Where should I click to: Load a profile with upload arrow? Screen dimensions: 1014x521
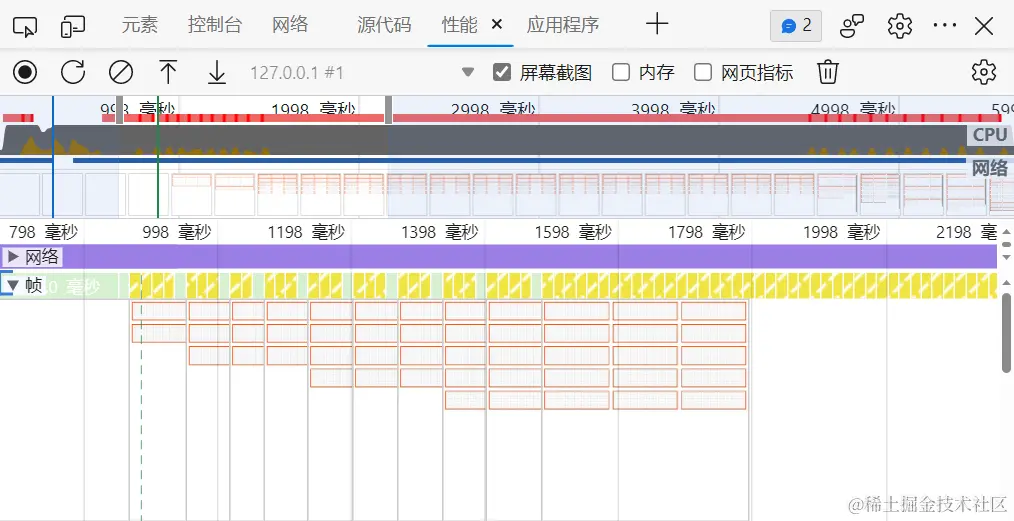pyautogui.click(x=168, y=72)
